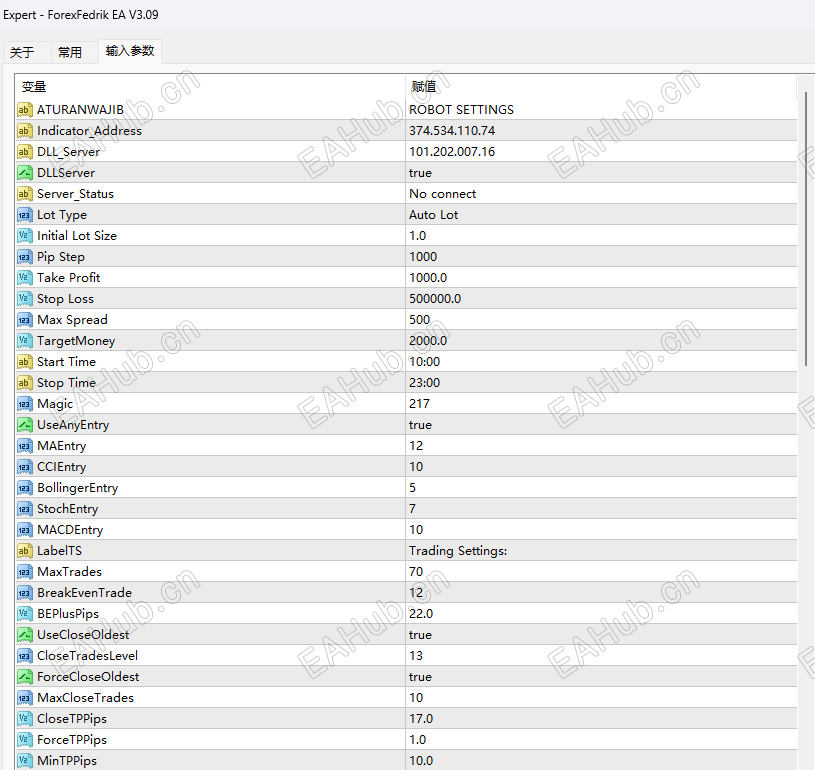Select the Trading Settings: value cell

tap(601, 551)
